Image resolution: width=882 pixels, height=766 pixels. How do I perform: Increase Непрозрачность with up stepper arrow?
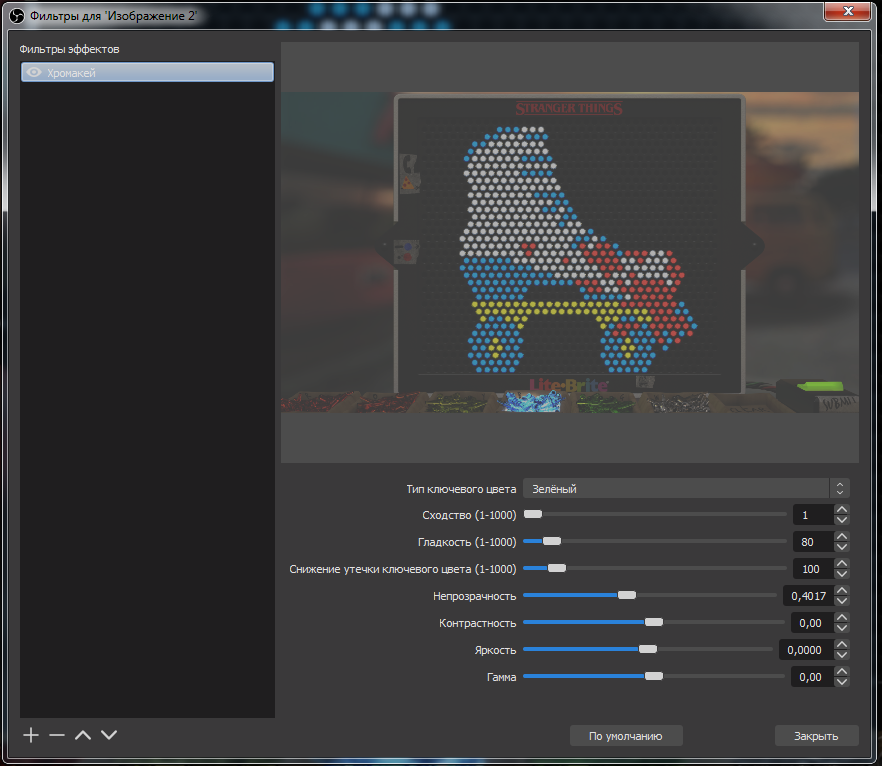[842, 591]
